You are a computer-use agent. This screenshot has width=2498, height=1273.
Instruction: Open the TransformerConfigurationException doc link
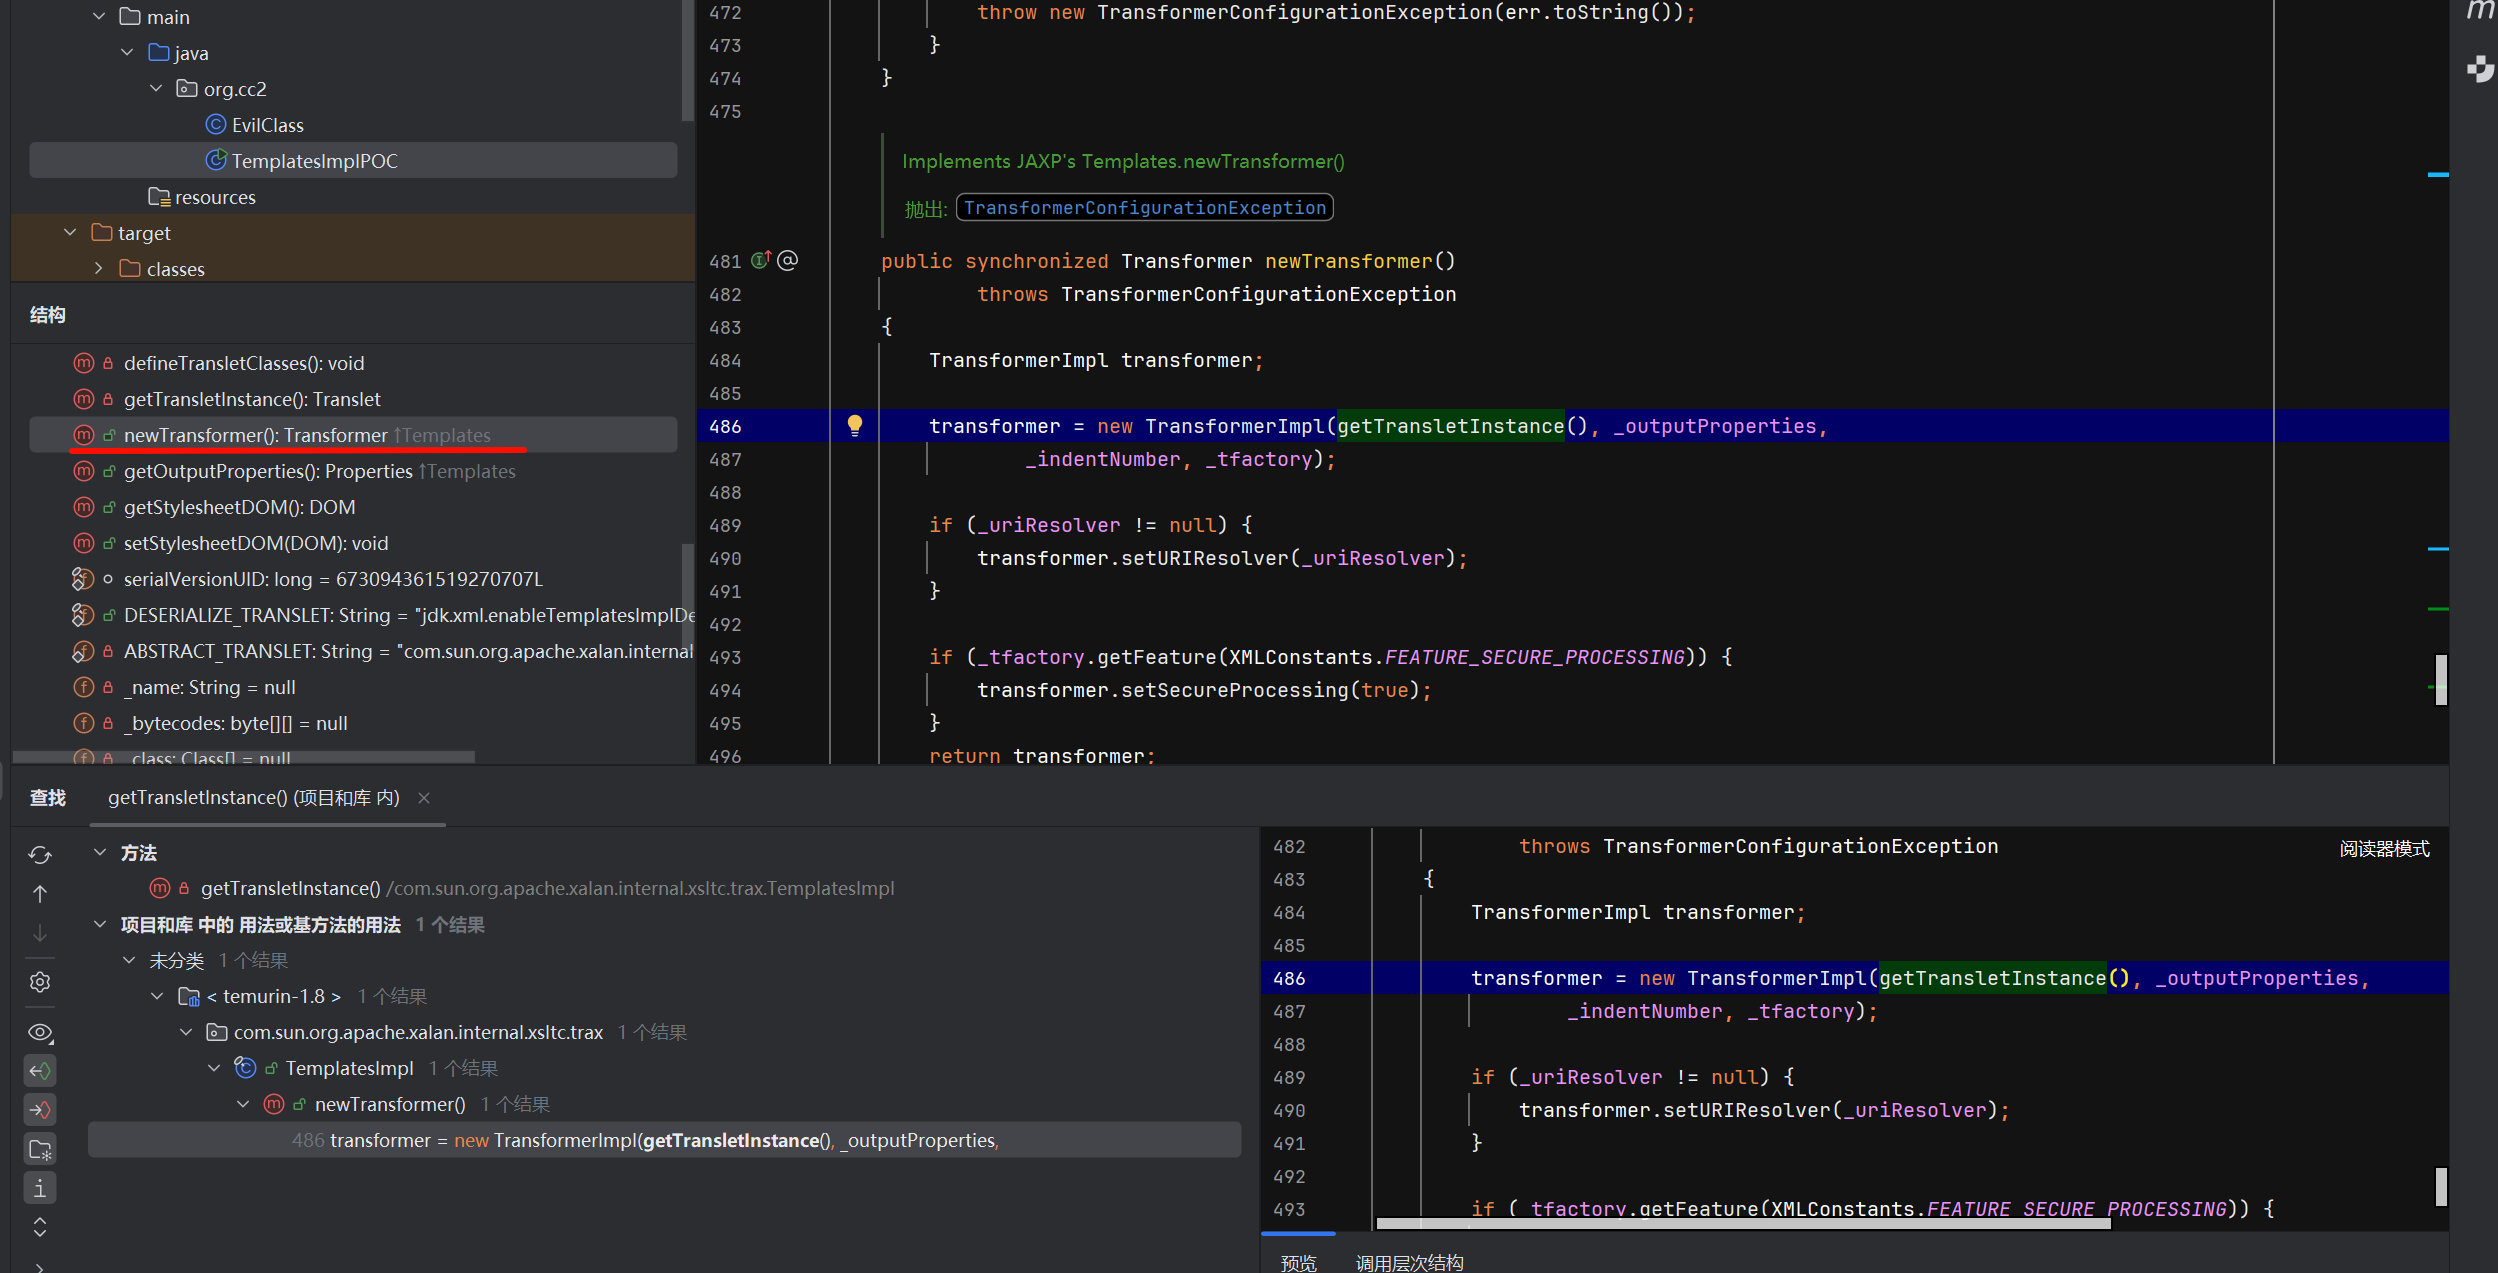click(x=1145, y=207)
